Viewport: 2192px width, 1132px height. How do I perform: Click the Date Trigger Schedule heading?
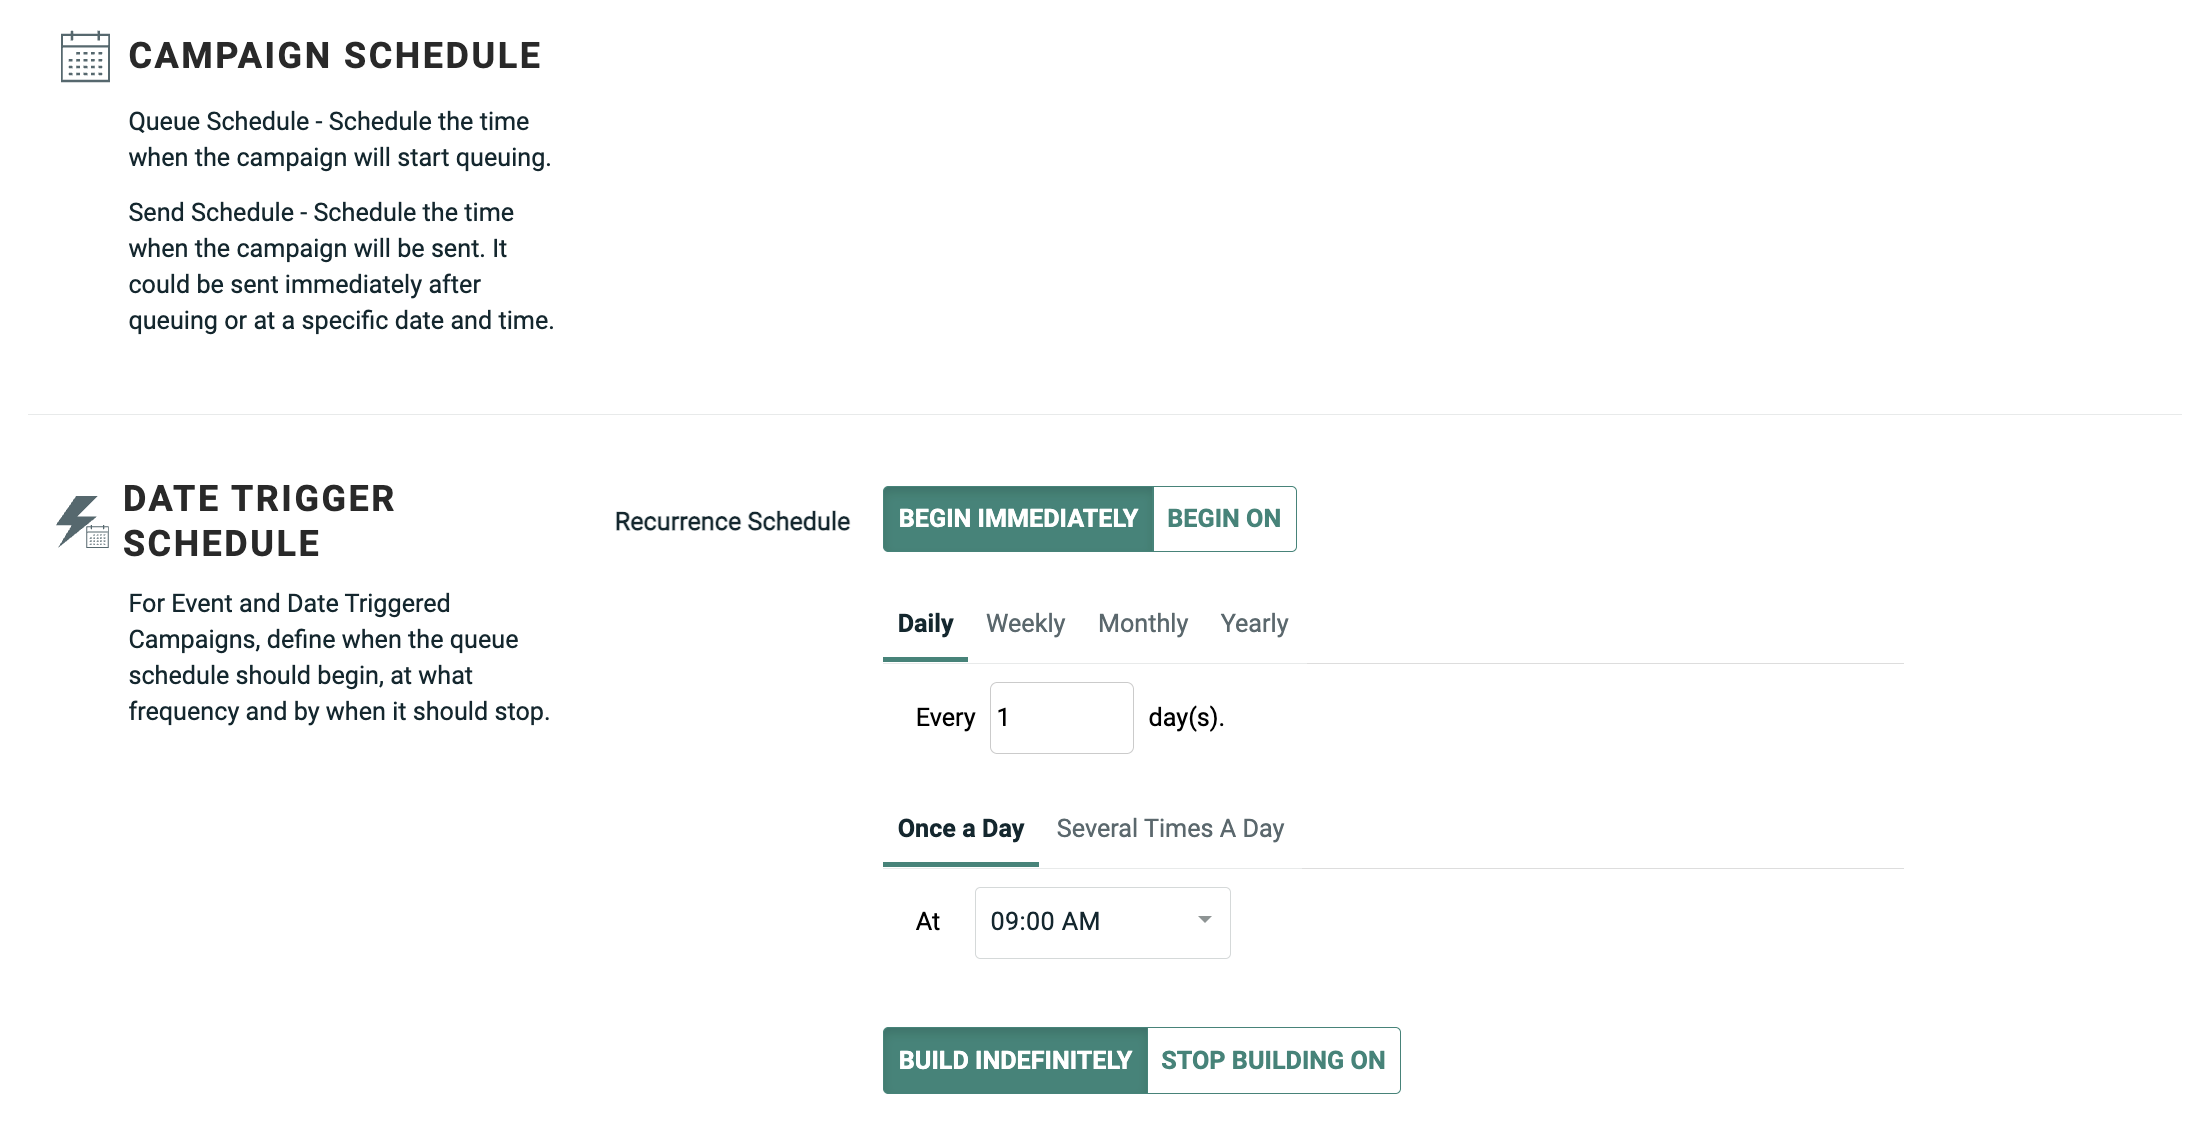(259, 521)
